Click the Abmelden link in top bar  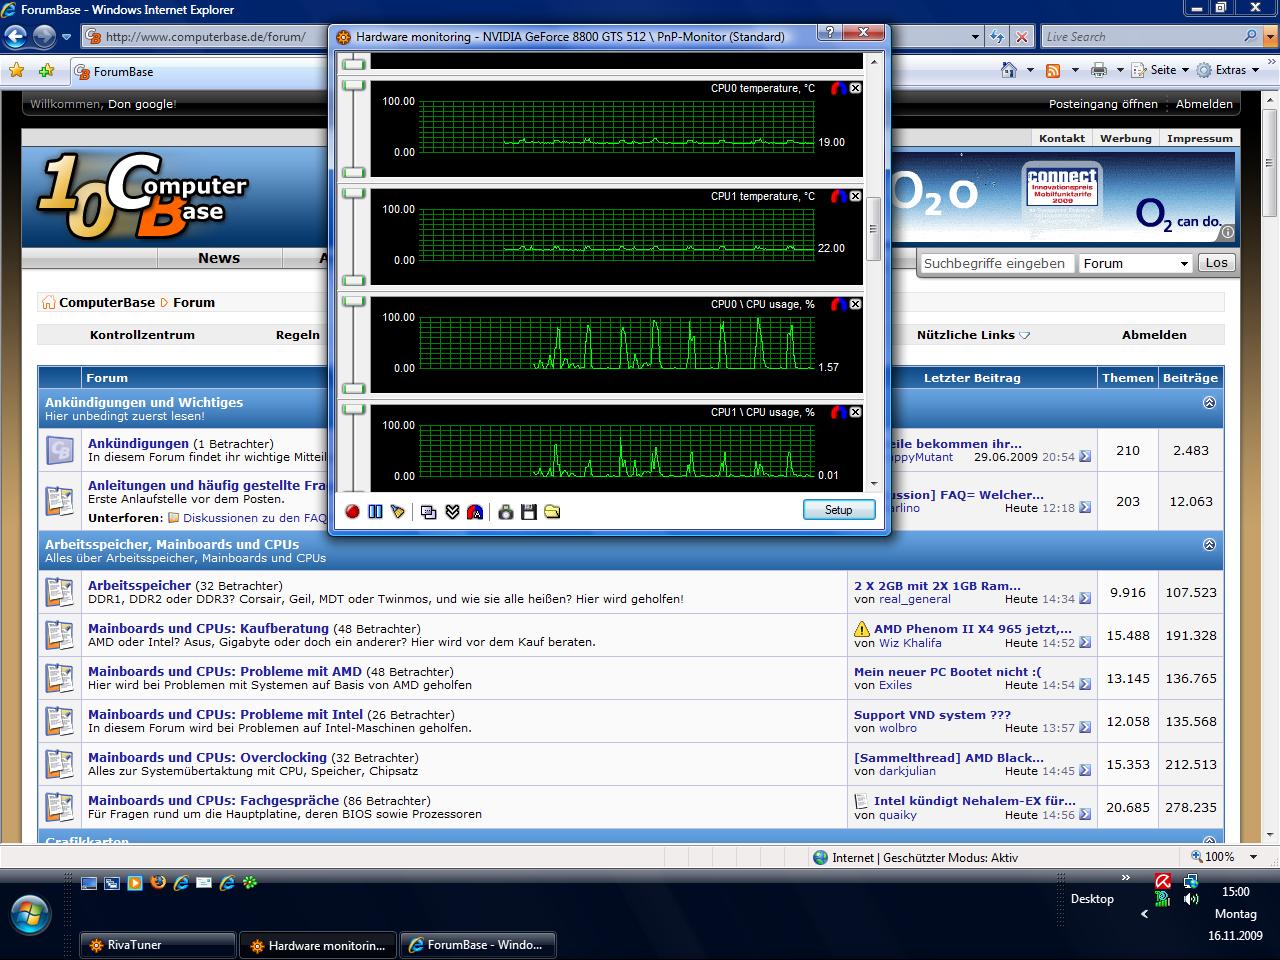click(x=1204, y=104)
